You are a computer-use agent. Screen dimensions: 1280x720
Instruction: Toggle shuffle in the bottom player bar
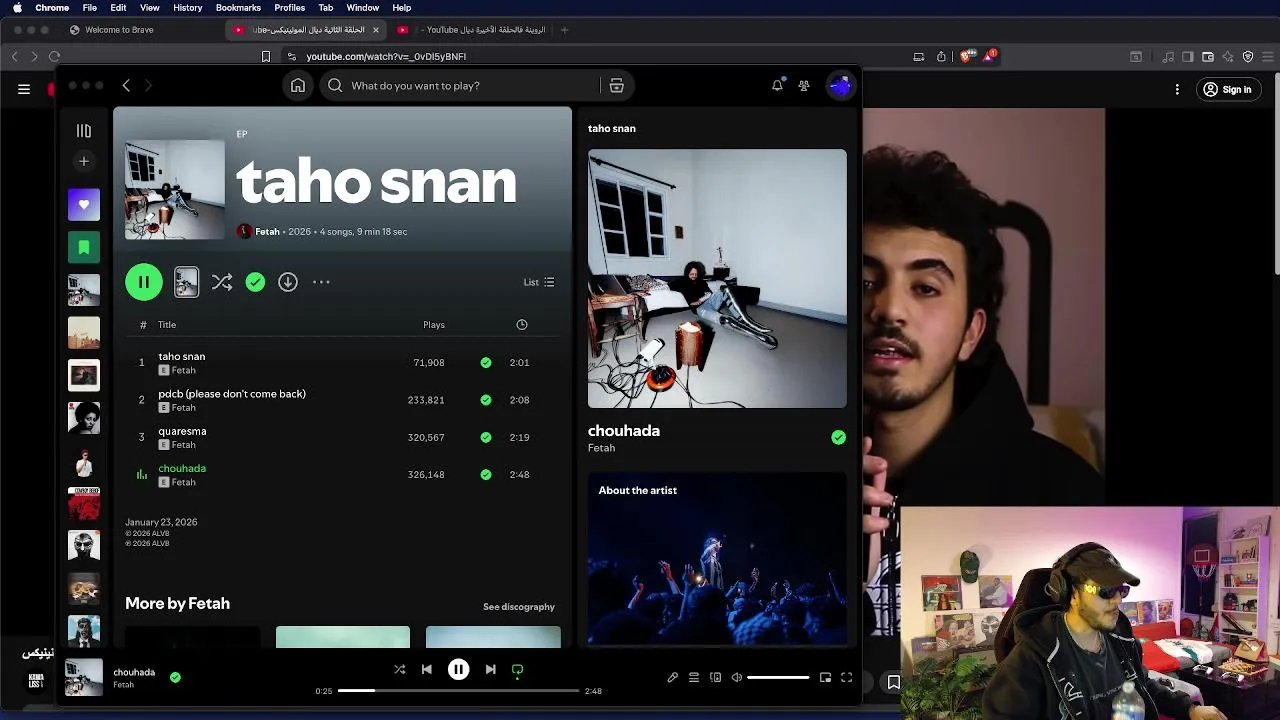click(x=400, y=669)
